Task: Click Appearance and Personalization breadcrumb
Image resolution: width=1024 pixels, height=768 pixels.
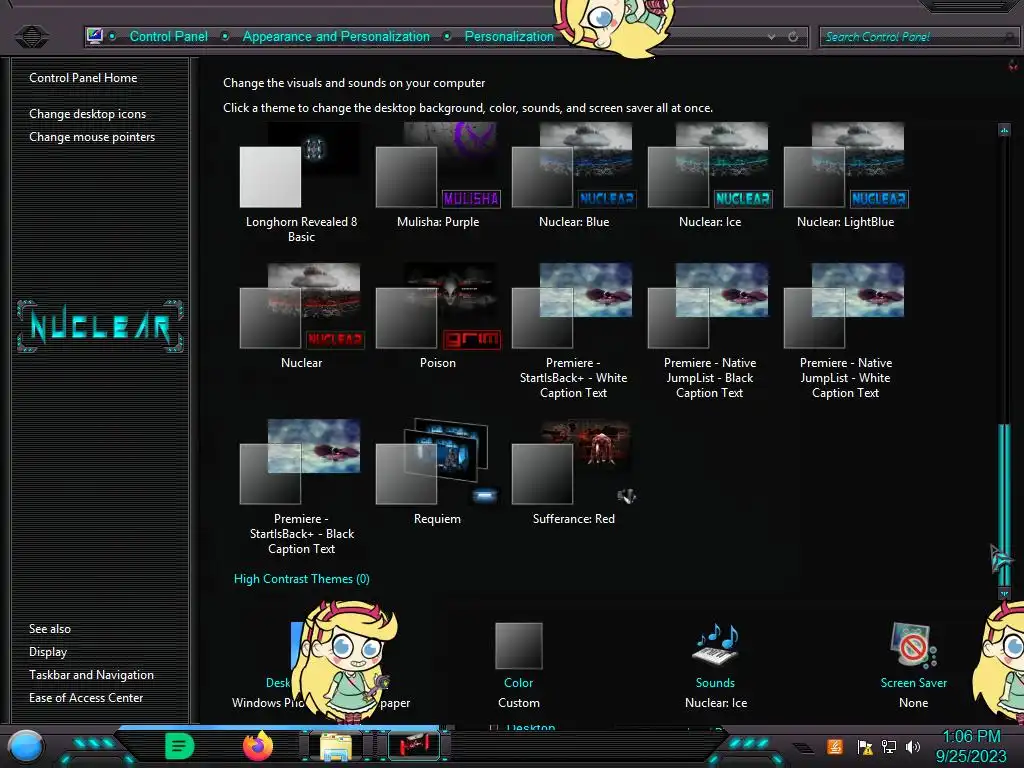Action: [336, 37]
